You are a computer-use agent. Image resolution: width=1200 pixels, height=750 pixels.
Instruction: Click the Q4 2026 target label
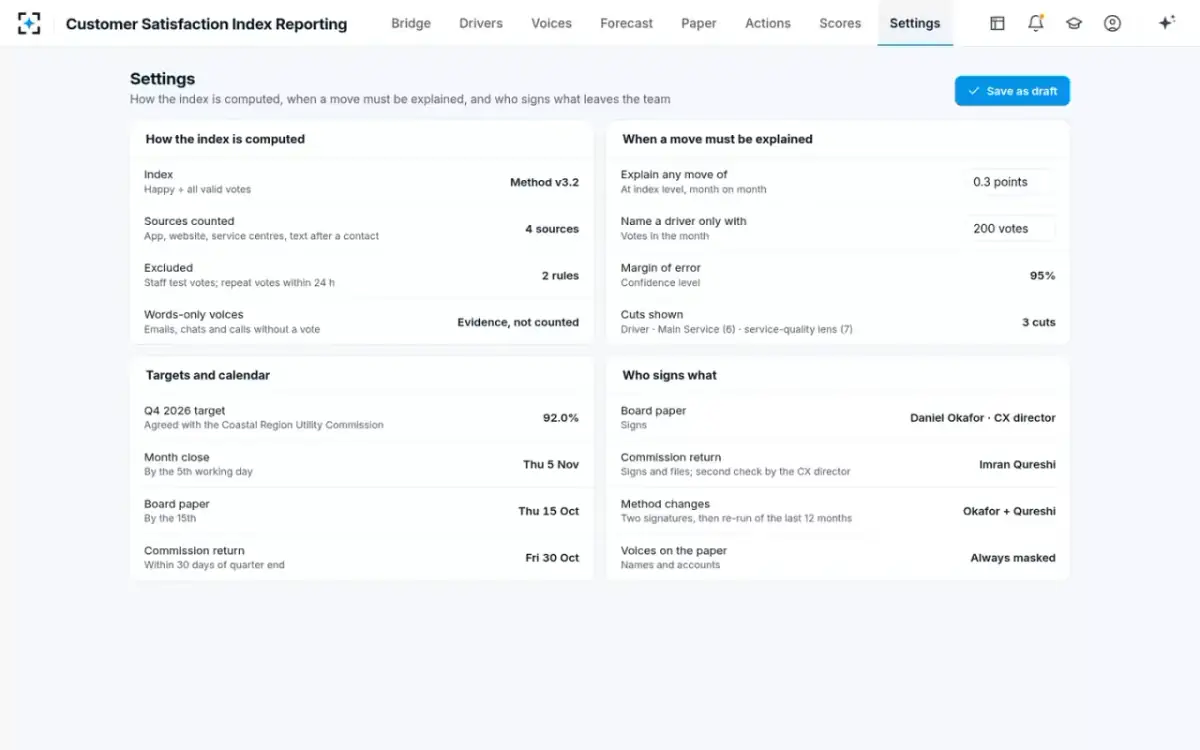click(x=185, y=410)
